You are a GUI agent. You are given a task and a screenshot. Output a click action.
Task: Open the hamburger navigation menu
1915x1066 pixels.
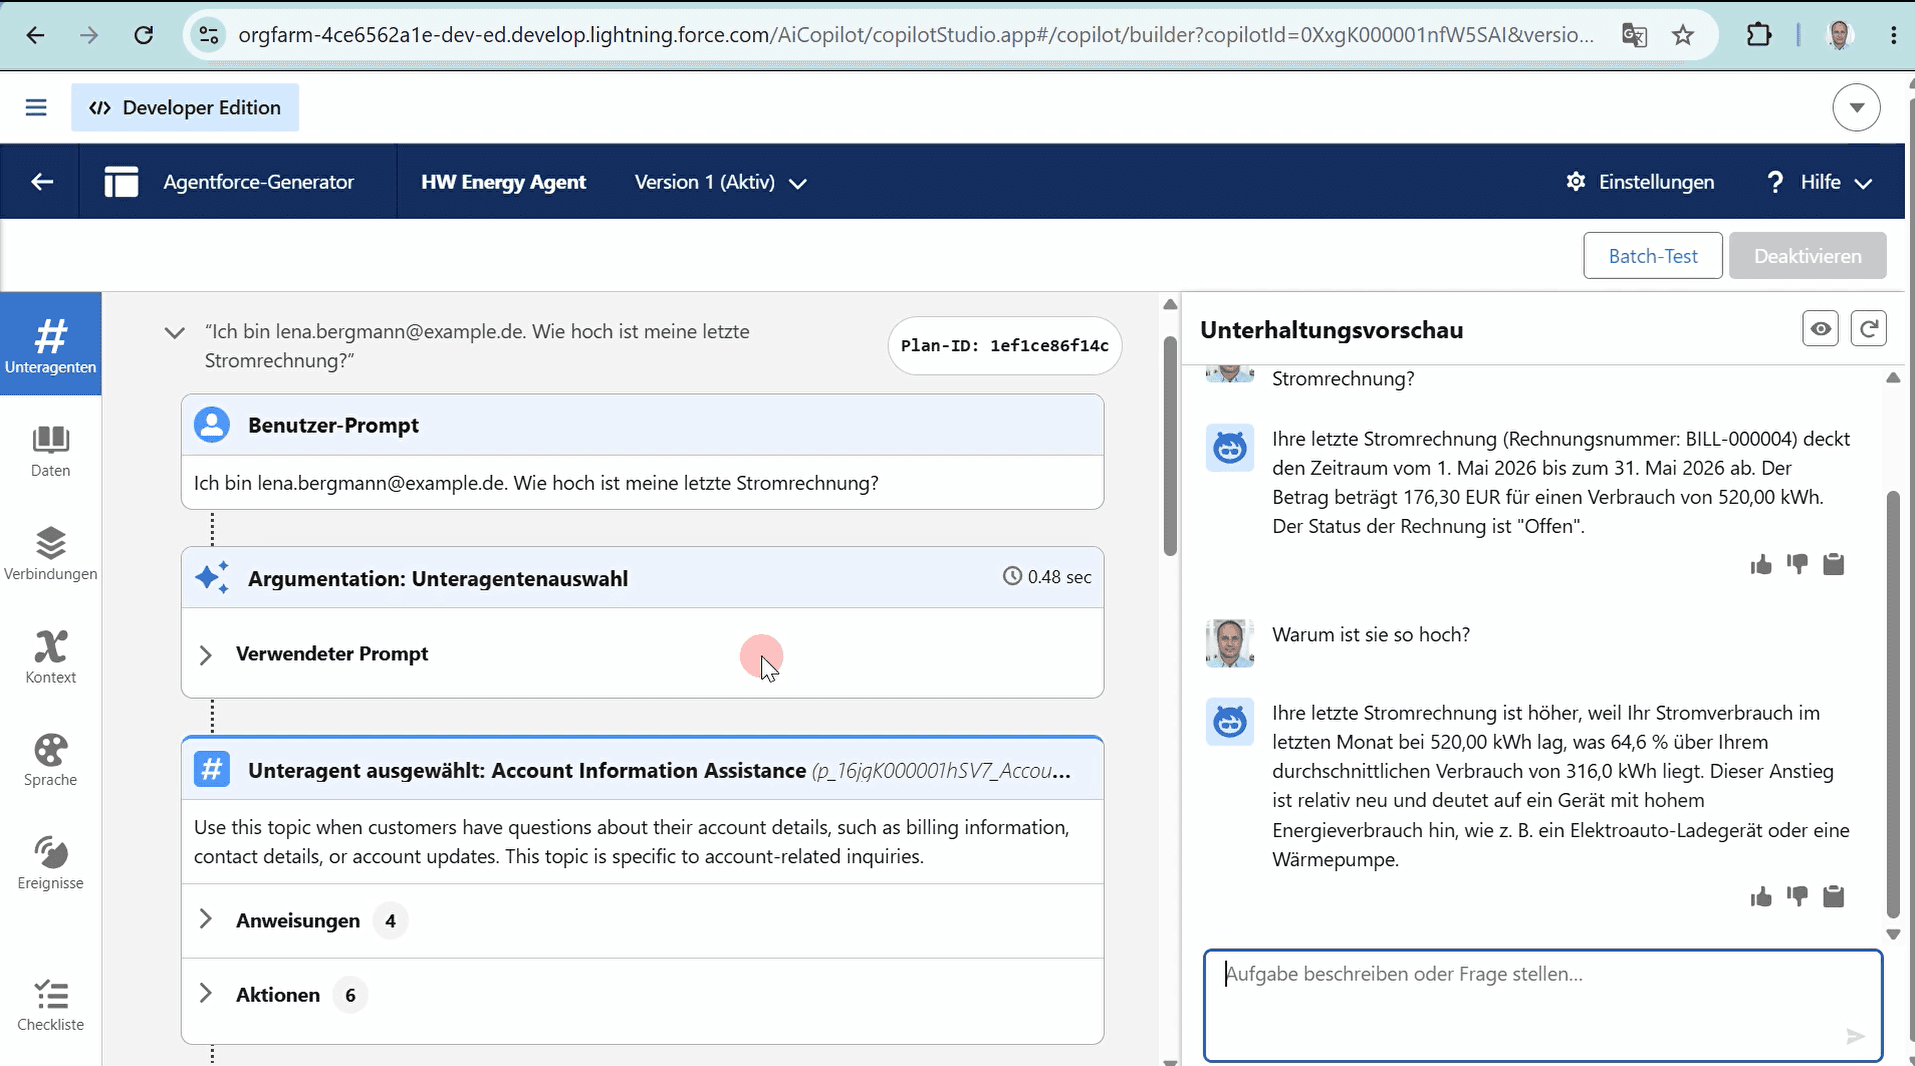tap(36, 107)
